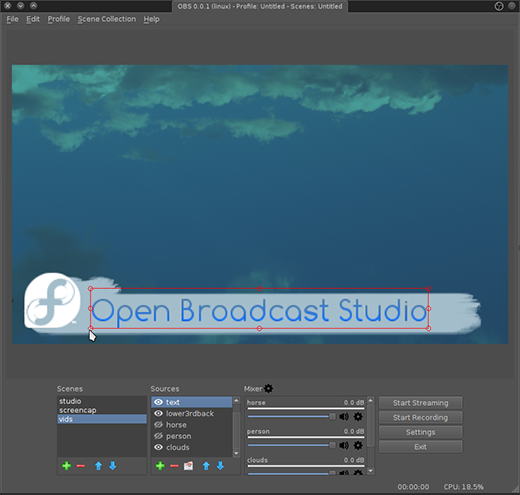
Task: Click the CPU usage status text
Action: (464, 487)
